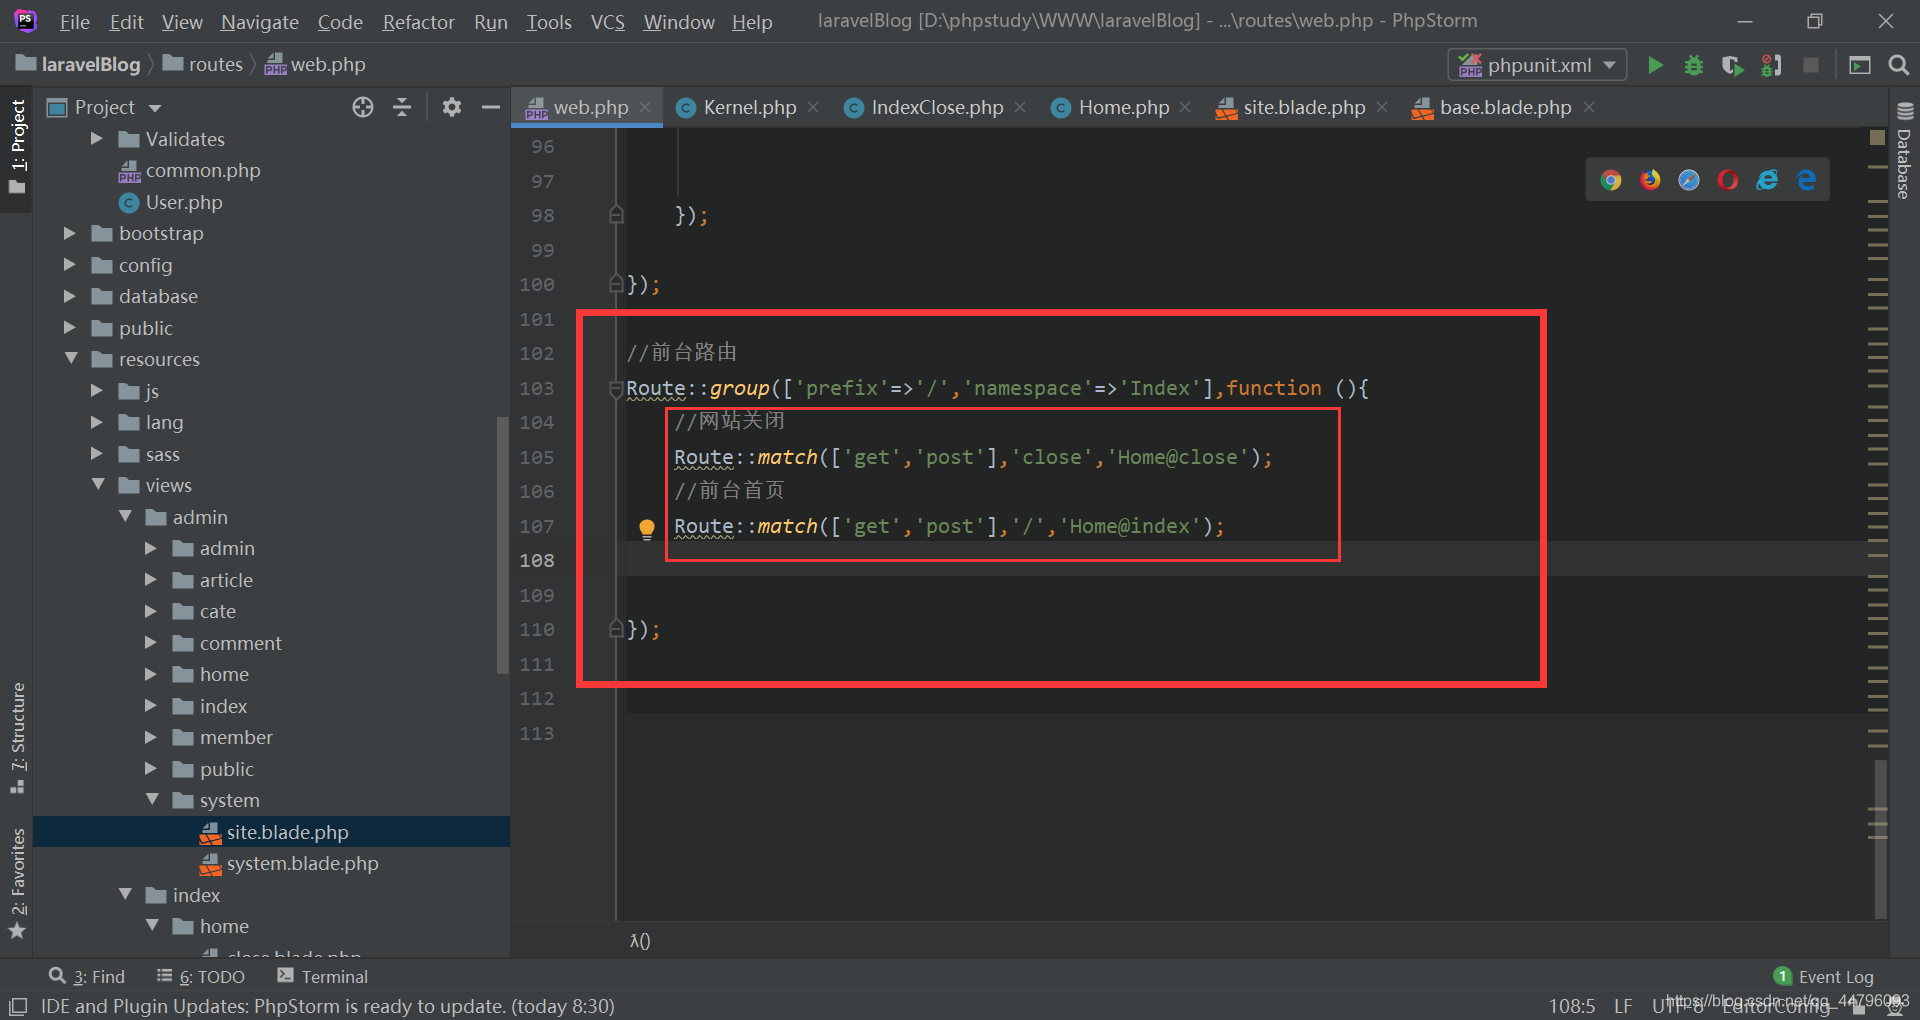1920x1020 pixels.
Task: Collapse the views folder
Action: [97, 485]
